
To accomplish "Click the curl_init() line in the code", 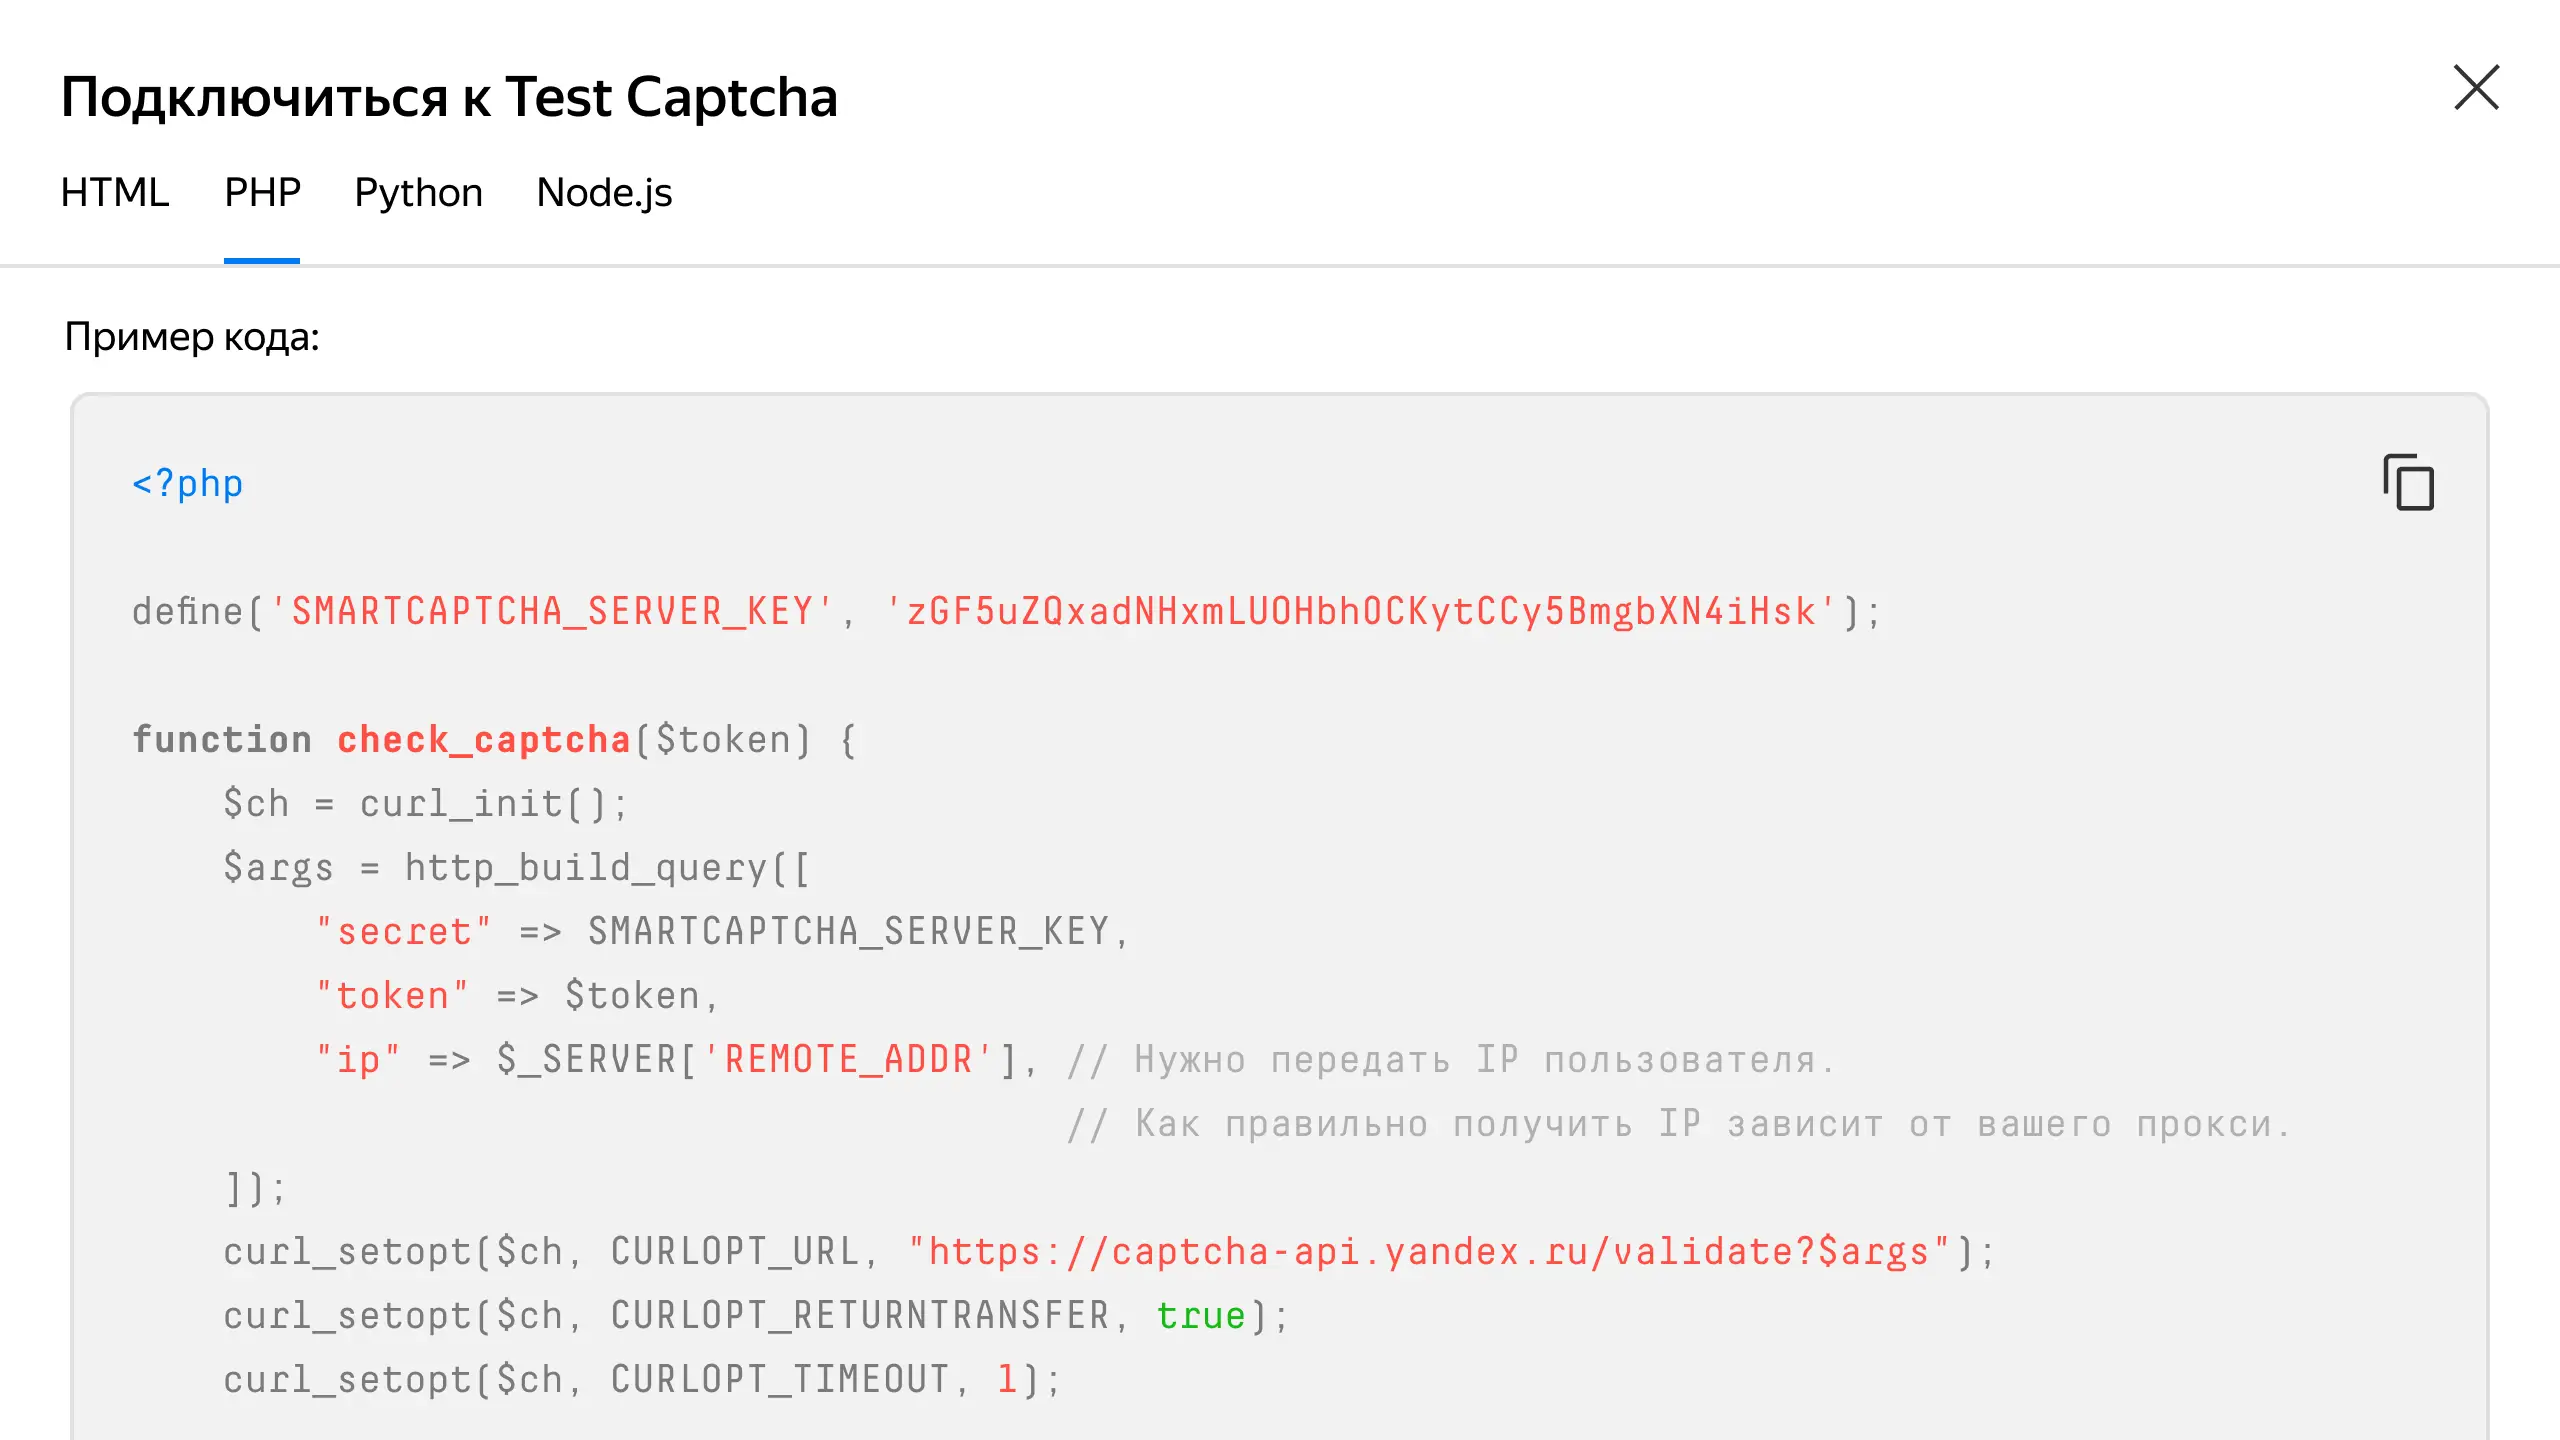I will coord(425,804).
